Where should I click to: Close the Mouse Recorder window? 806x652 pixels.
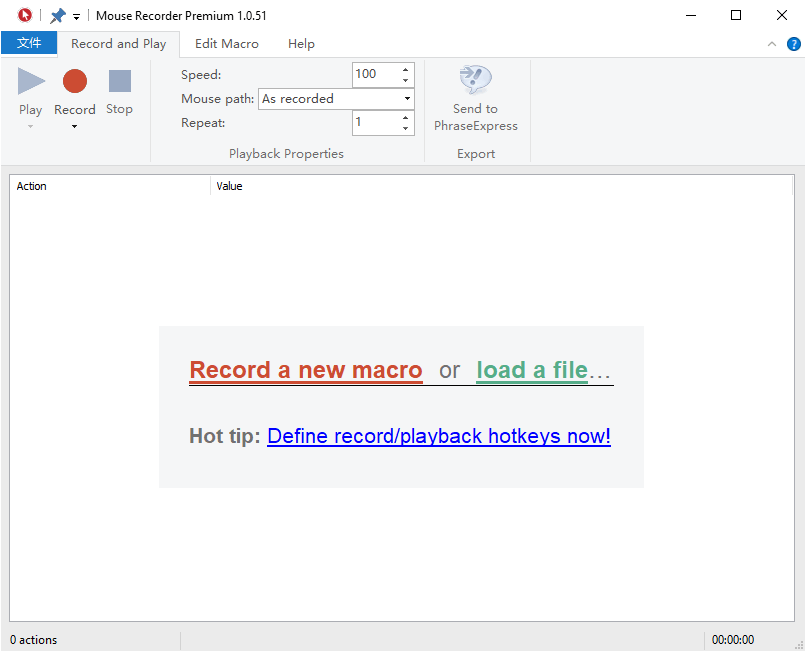click(x=781, y=15)
